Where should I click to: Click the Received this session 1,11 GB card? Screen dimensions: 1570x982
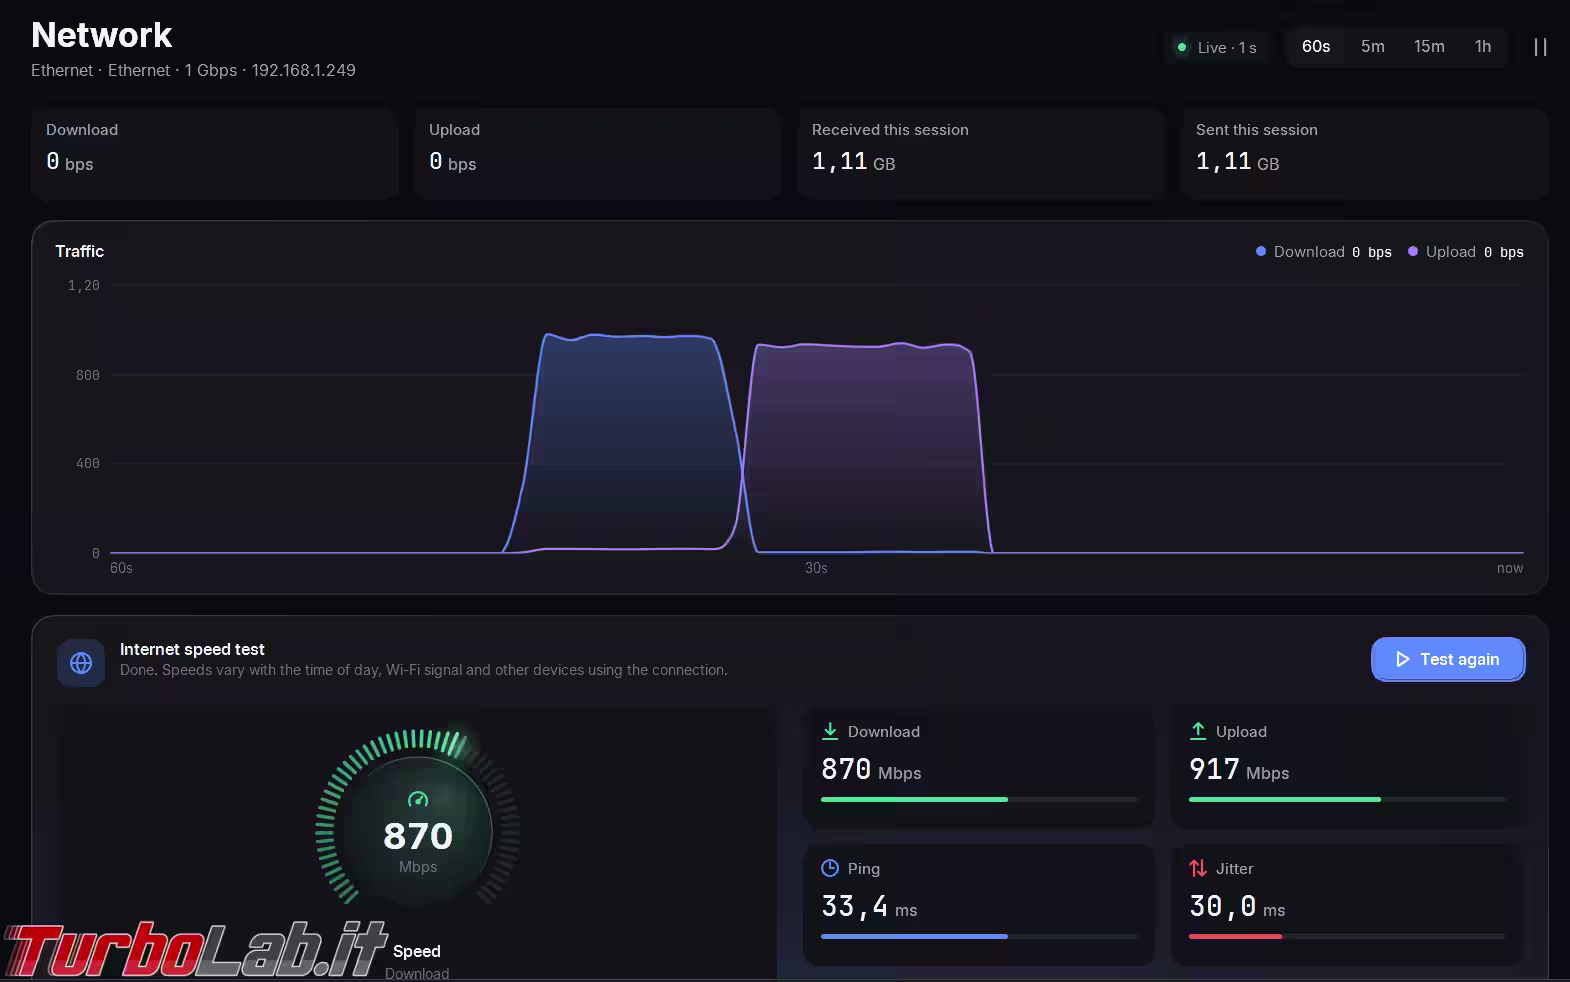coord(981,153)
